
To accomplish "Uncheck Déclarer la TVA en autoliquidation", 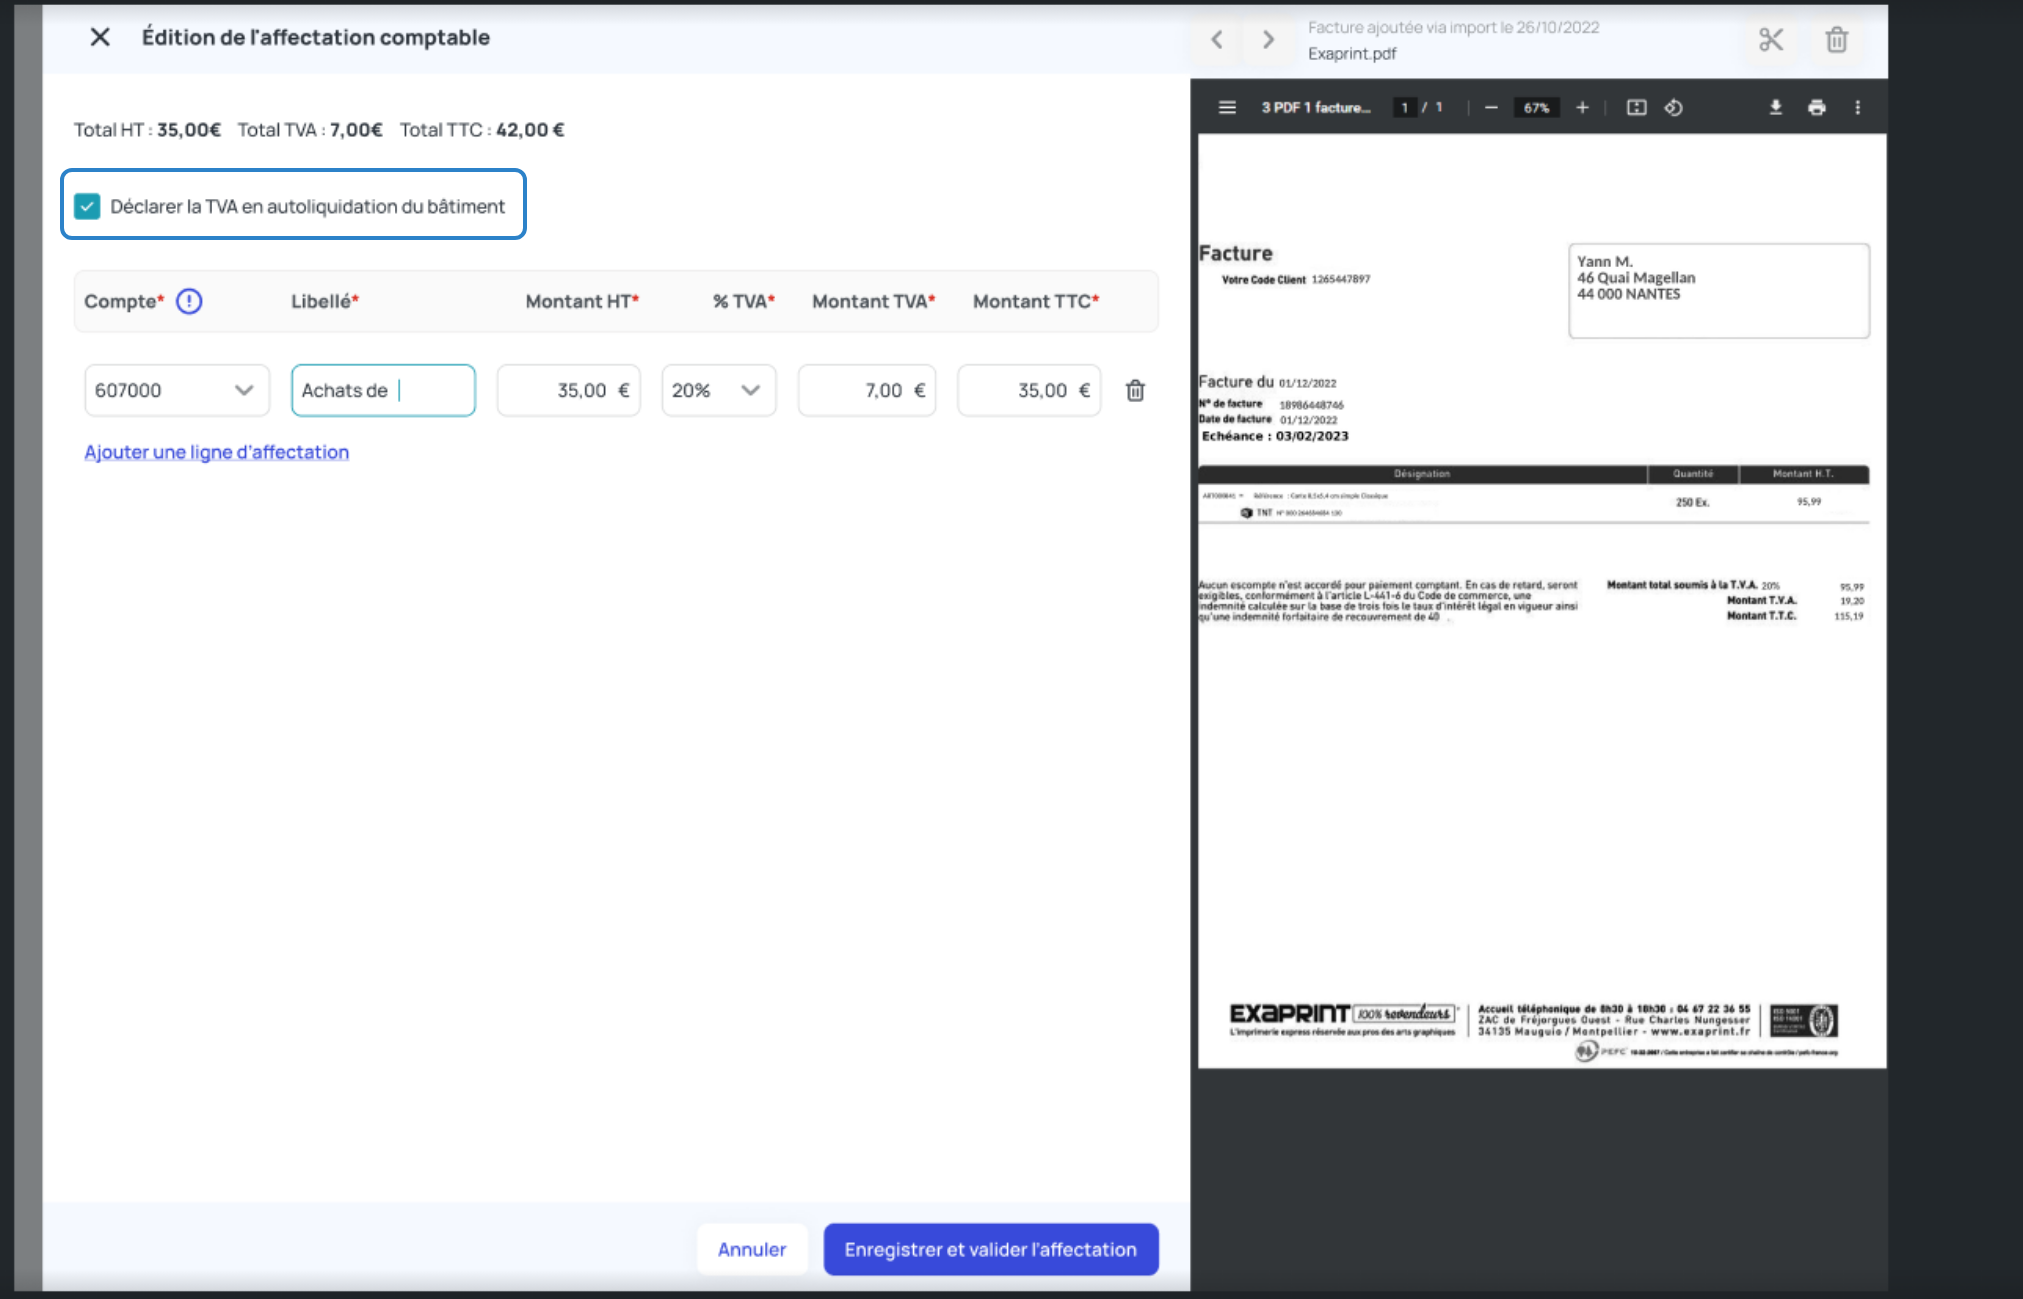I will [88, 206].
